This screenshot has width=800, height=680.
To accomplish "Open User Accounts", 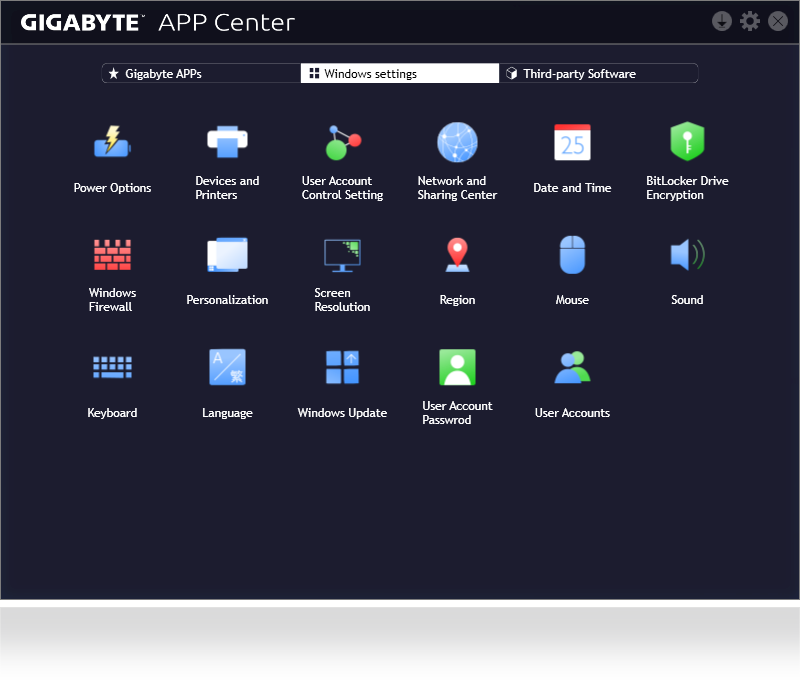I will point(572,367).
